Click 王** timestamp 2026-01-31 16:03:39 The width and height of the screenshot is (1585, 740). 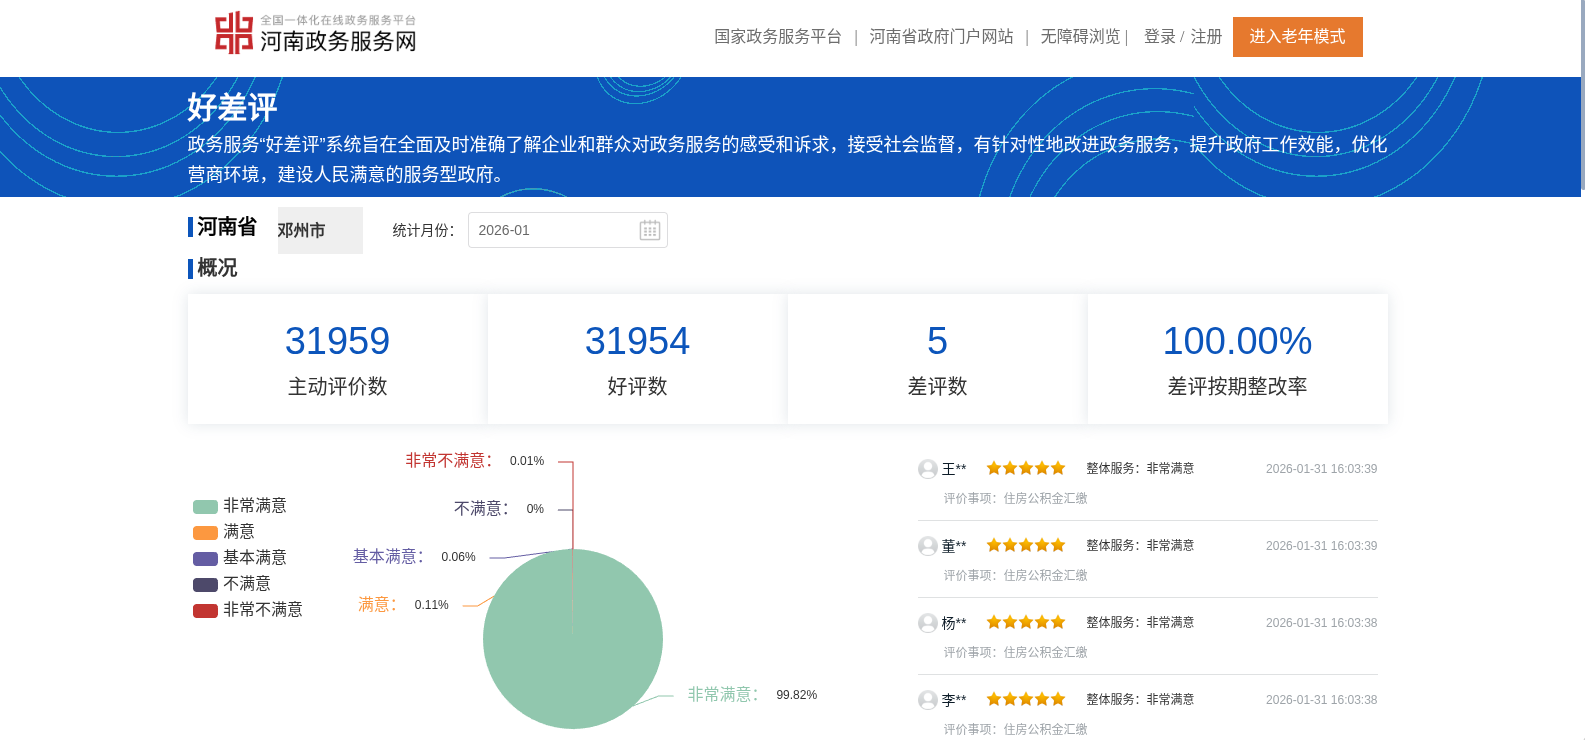point(1321,469)
